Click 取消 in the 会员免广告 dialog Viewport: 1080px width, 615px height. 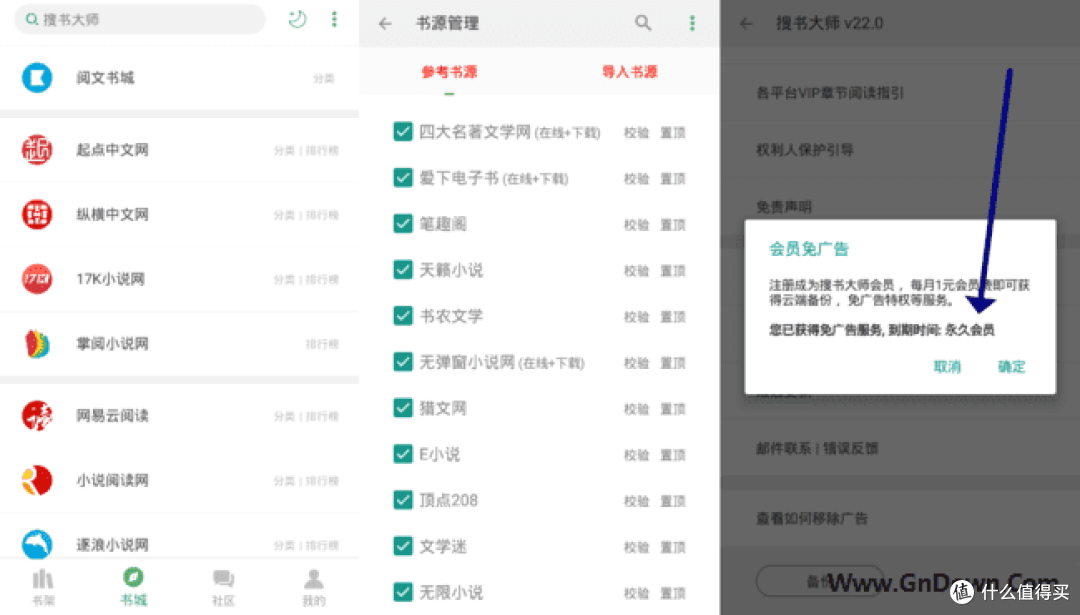tap(947, 366)
